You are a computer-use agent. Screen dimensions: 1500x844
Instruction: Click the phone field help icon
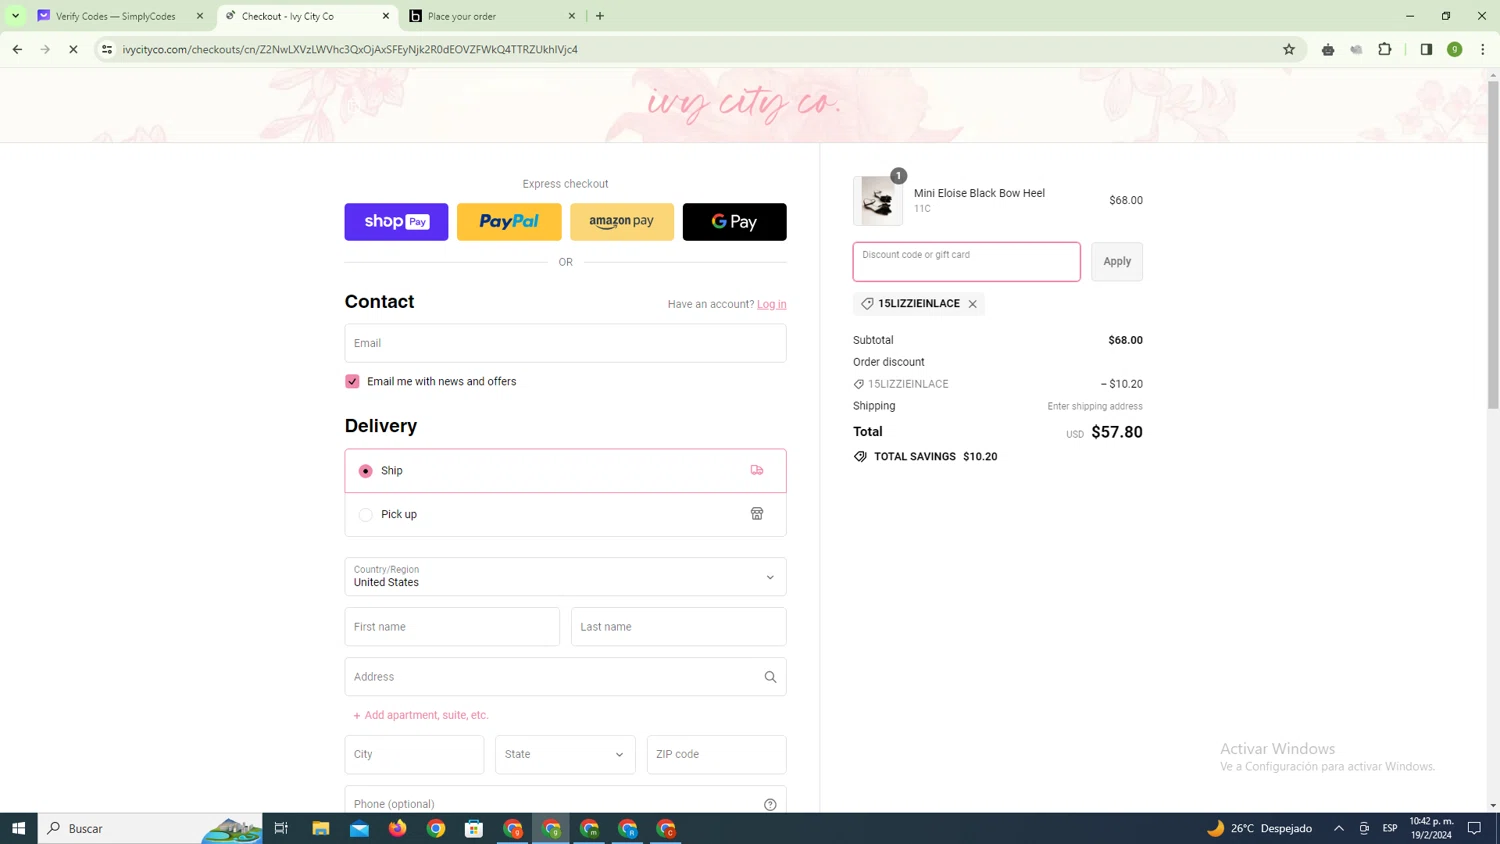click(x=770, y=804)
